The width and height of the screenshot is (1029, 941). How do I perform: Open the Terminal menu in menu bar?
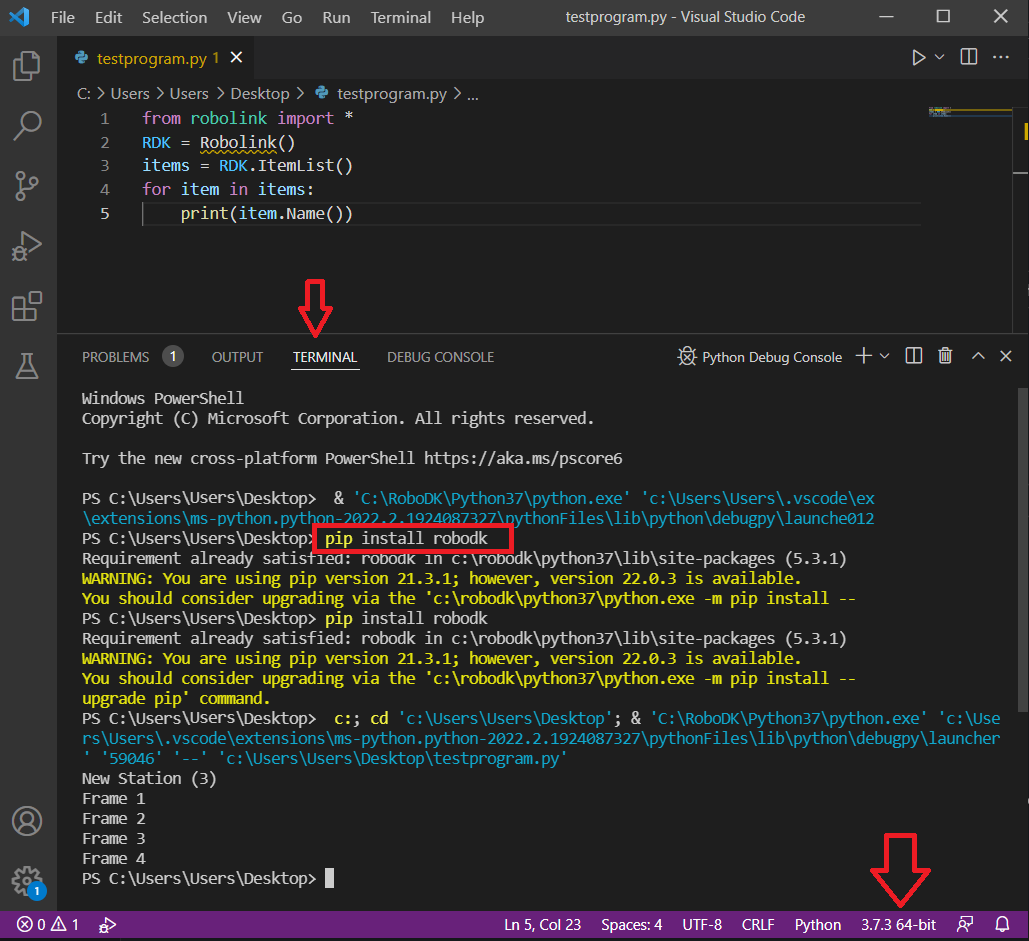400,18
